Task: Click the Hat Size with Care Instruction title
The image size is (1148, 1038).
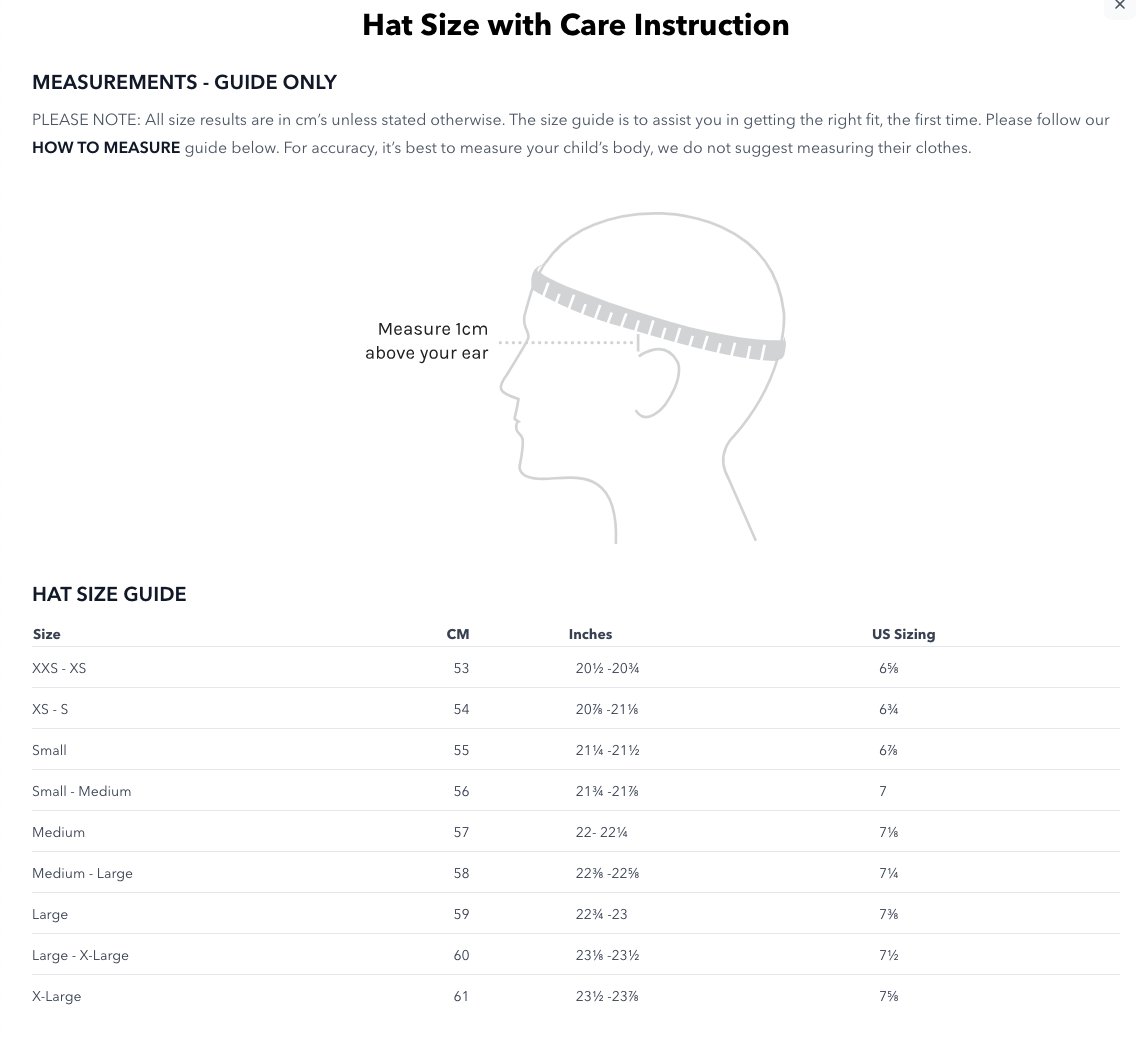Action: (x=575, y=25)
